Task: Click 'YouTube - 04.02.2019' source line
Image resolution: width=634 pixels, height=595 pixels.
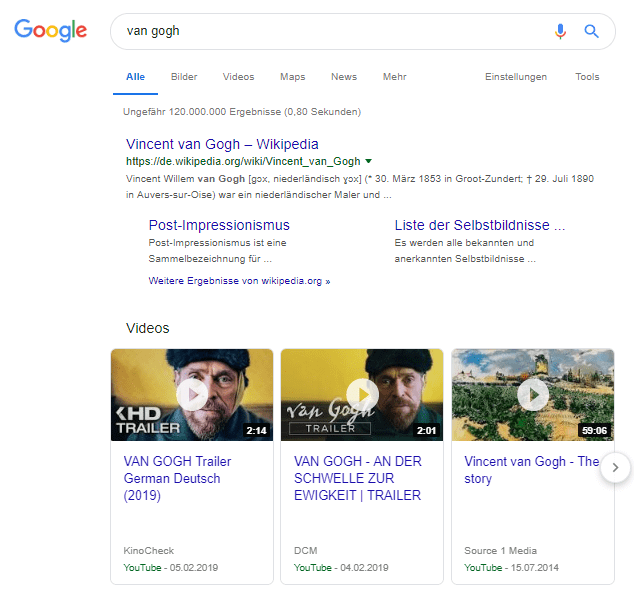Action: pos(341,568)
